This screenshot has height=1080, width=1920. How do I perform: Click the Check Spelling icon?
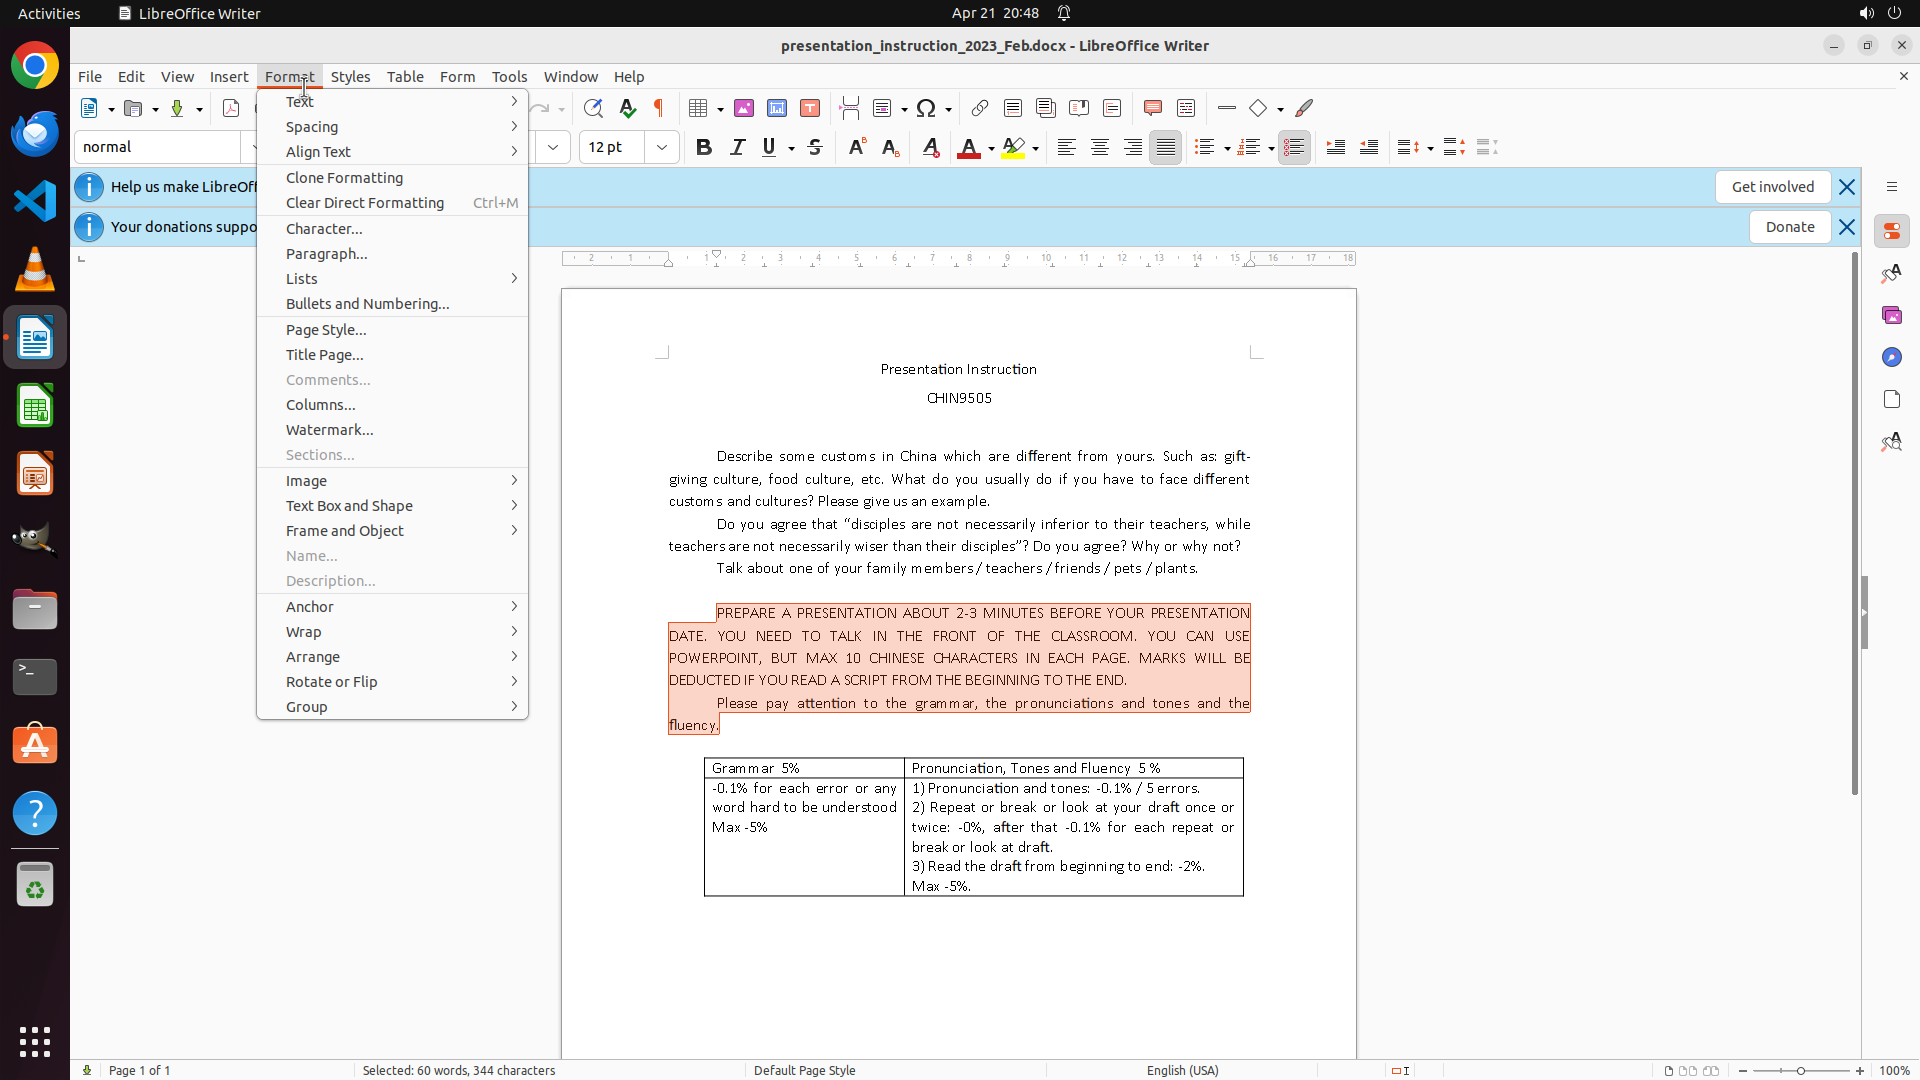tap(627, 108)
